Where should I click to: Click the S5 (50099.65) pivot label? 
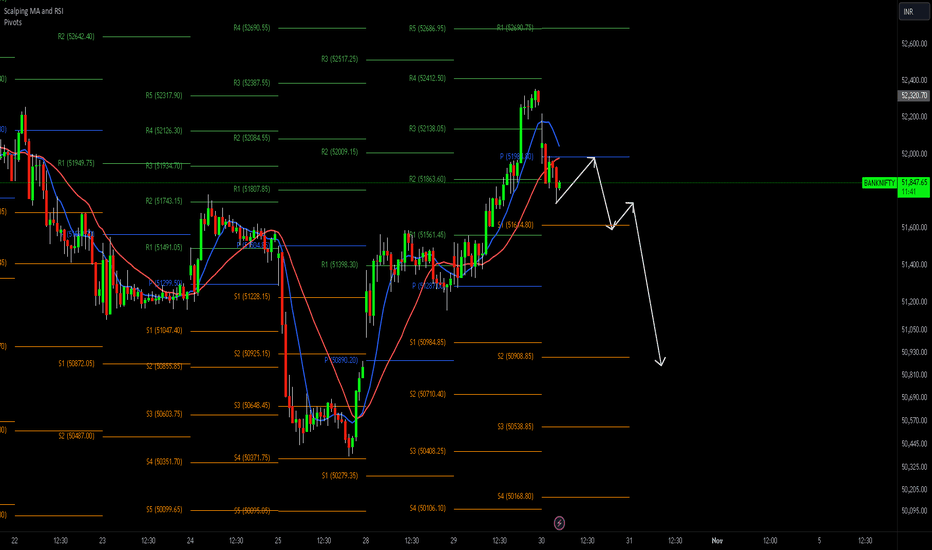point(164,510)
